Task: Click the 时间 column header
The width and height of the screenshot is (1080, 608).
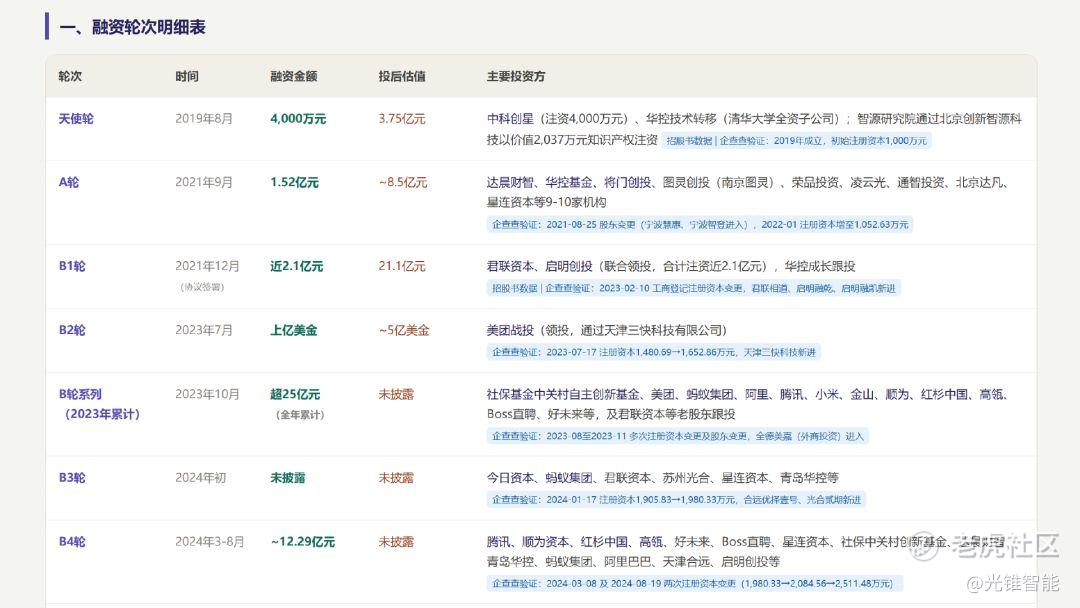Action: tap(187, 76)
